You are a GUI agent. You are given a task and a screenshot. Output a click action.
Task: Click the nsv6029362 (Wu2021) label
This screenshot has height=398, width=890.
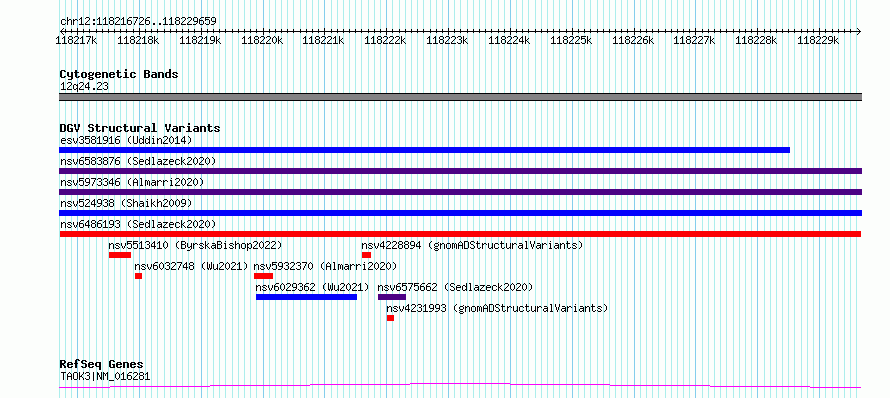(312, 287)
